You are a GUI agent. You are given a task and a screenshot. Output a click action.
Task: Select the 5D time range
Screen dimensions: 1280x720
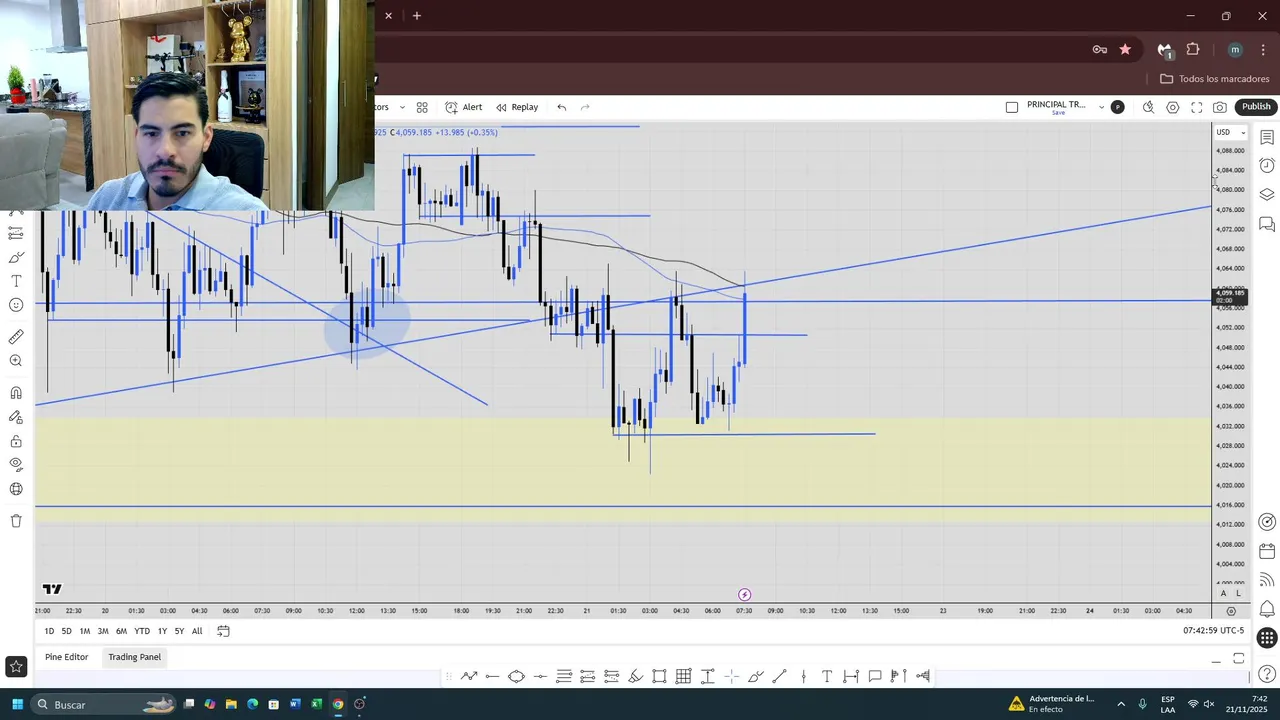(x=66, y=631)
